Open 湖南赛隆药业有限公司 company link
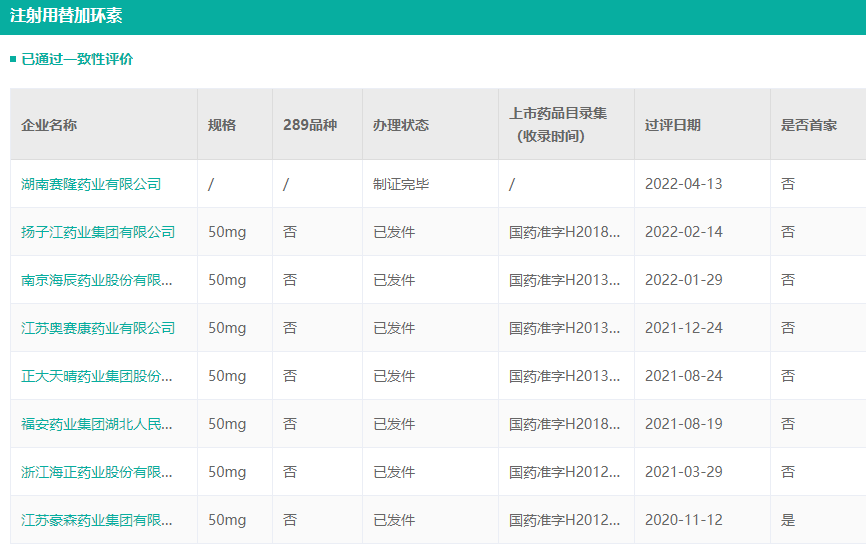The width and height of the screenshot is (866, 551). coord(91,184)
